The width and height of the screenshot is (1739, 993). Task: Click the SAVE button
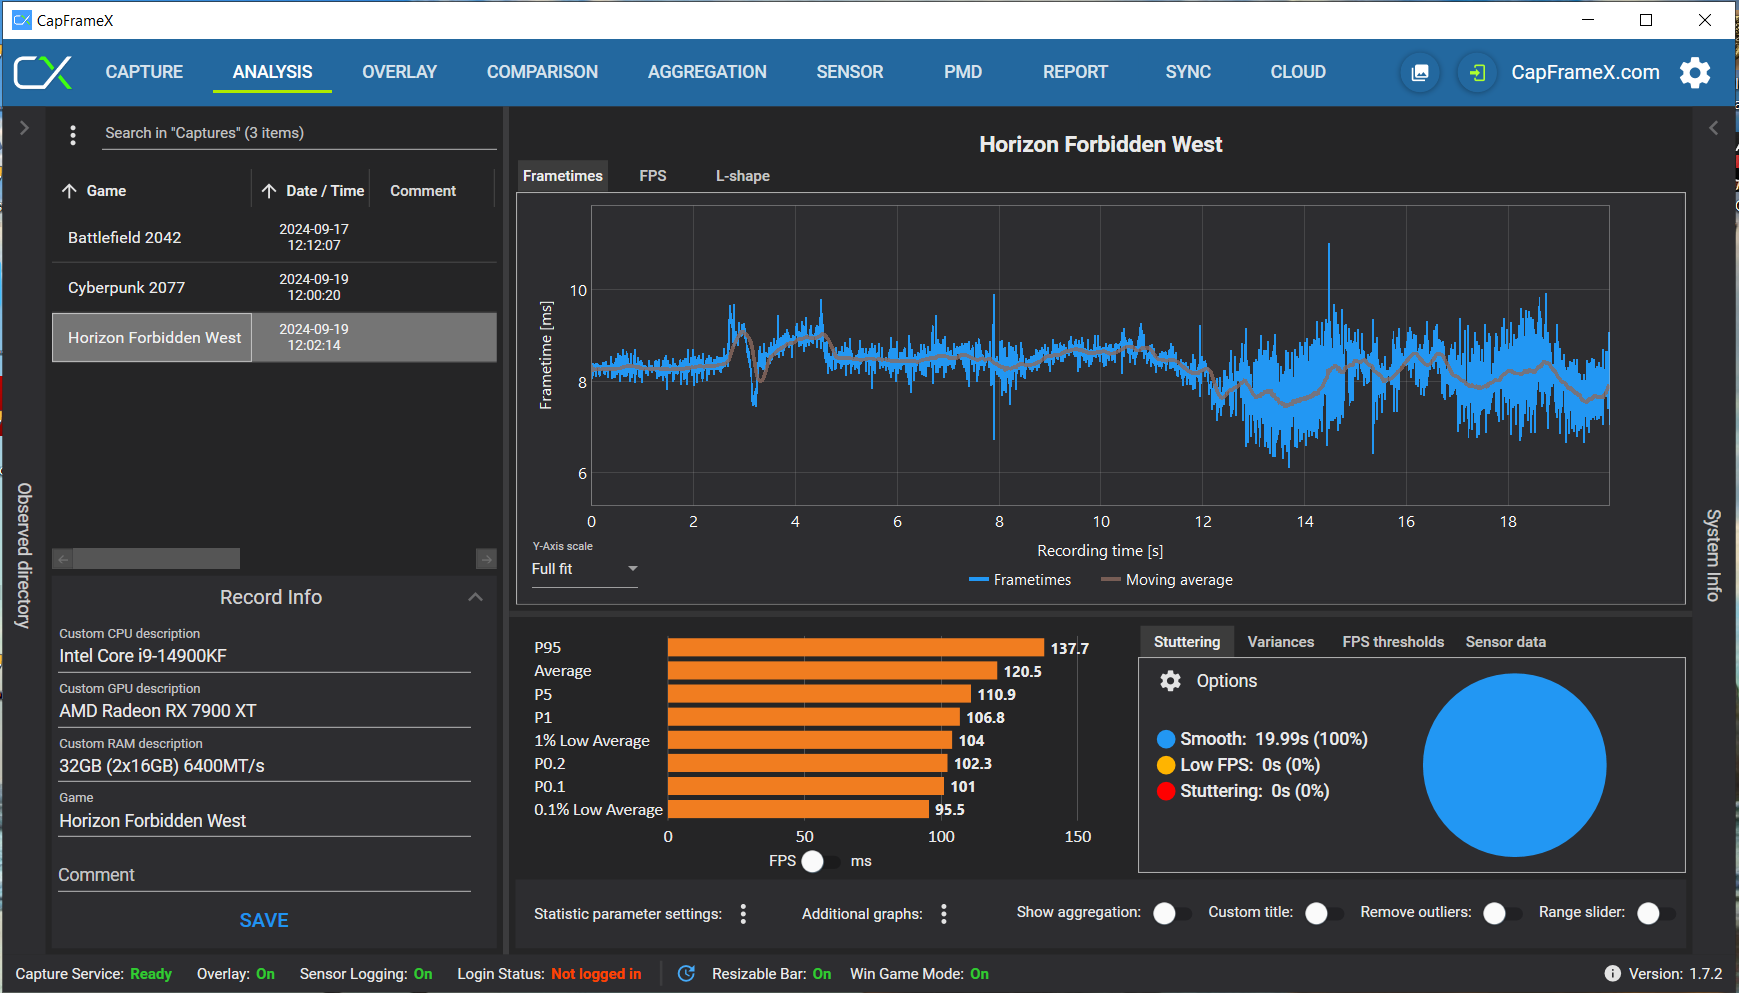click(264, 921)
